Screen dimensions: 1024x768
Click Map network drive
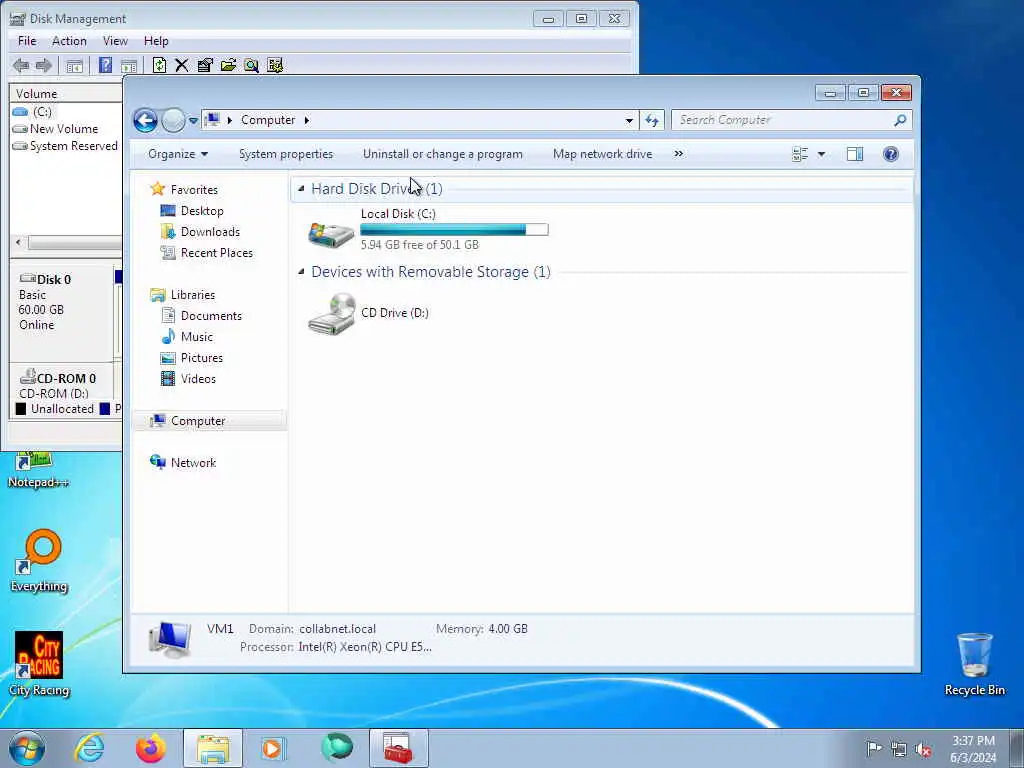pyautogui.click(x=602, y=154)
